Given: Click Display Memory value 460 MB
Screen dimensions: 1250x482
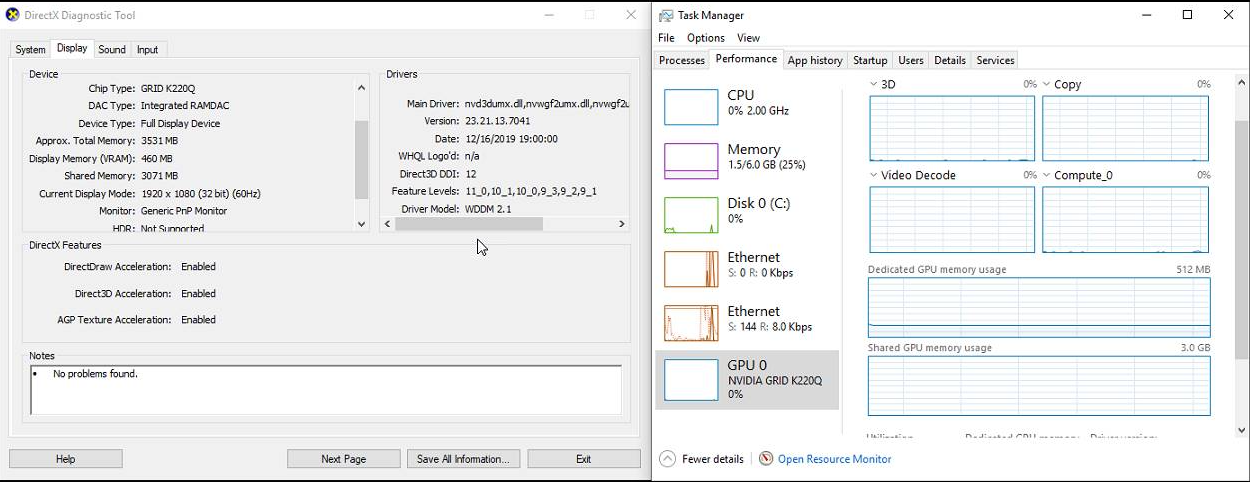Looking at the screenshot, I should coord(157,159).
